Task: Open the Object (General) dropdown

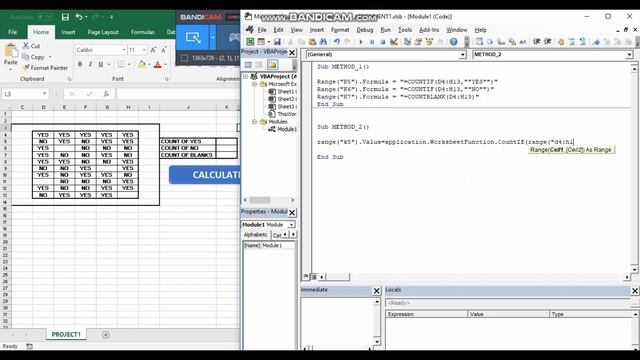Action: click(462, 54)
